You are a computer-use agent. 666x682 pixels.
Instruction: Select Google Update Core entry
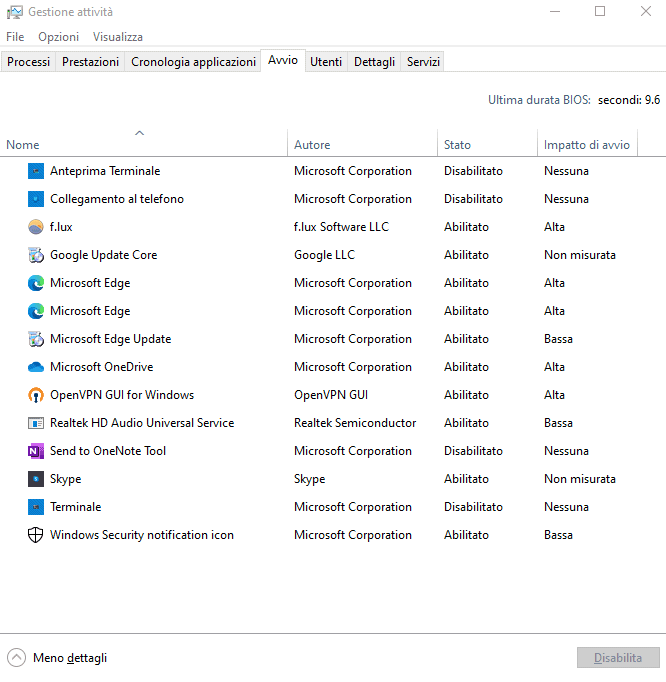pos(104,255)
